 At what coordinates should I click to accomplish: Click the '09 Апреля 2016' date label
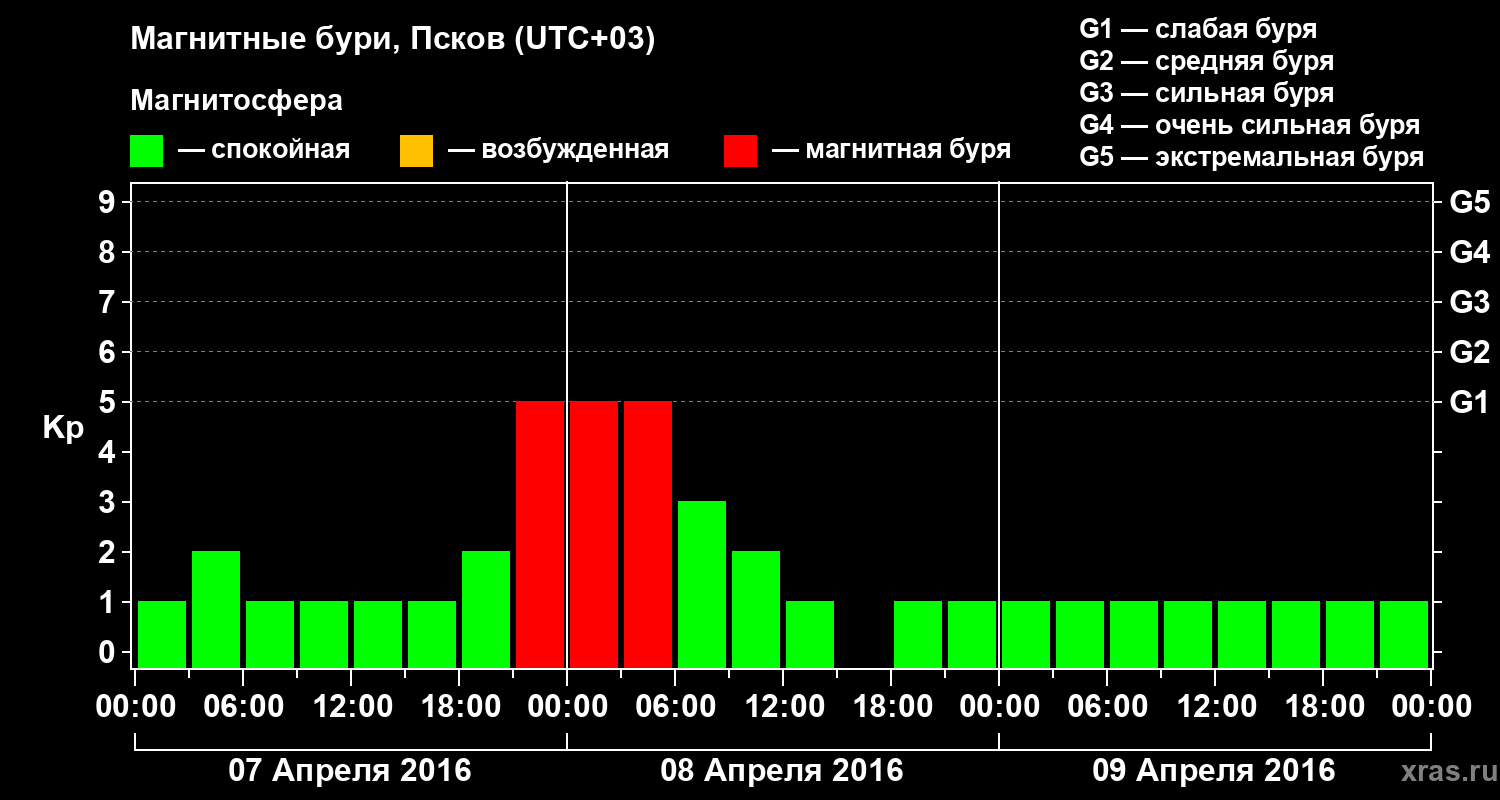1214,771
